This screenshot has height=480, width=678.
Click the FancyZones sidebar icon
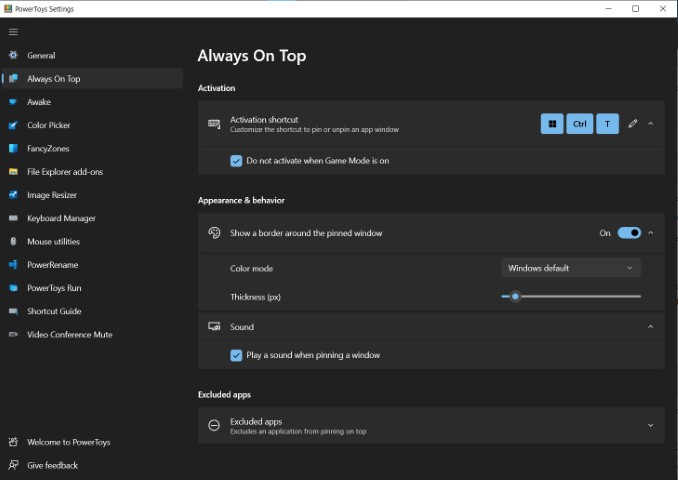13,148
